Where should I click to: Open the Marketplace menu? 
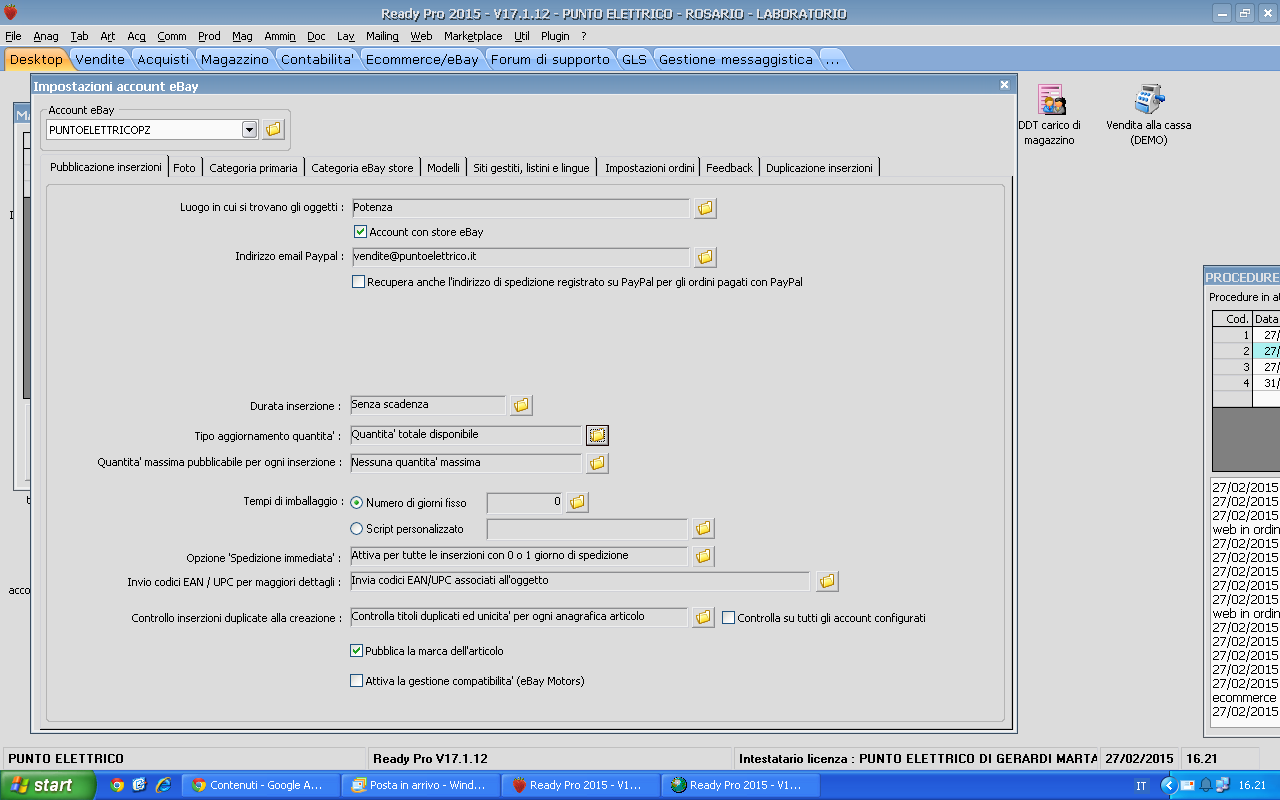point(473,36)
